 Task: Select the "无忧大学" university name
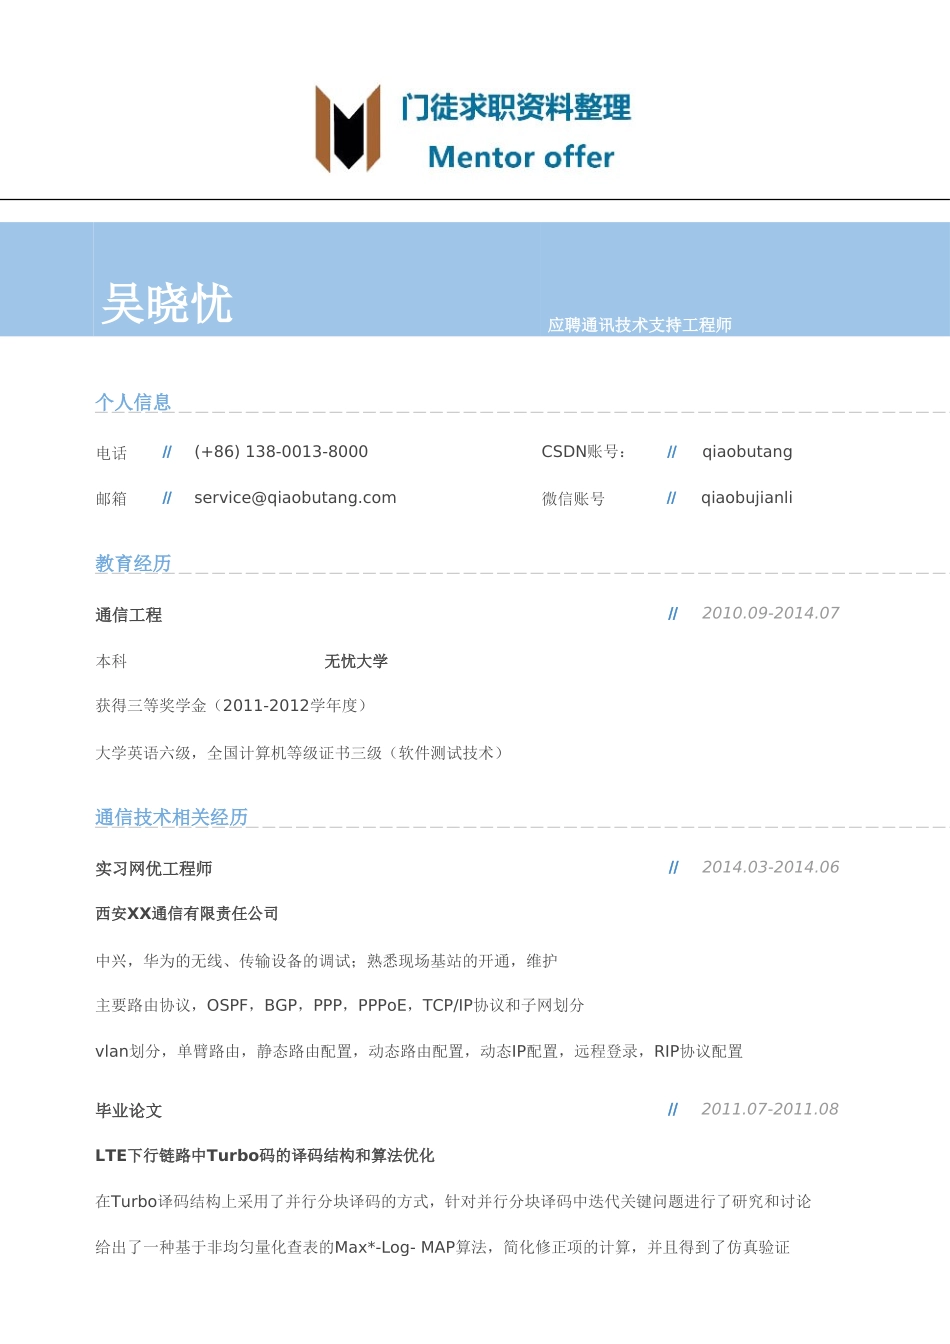[x=357, y=661]
